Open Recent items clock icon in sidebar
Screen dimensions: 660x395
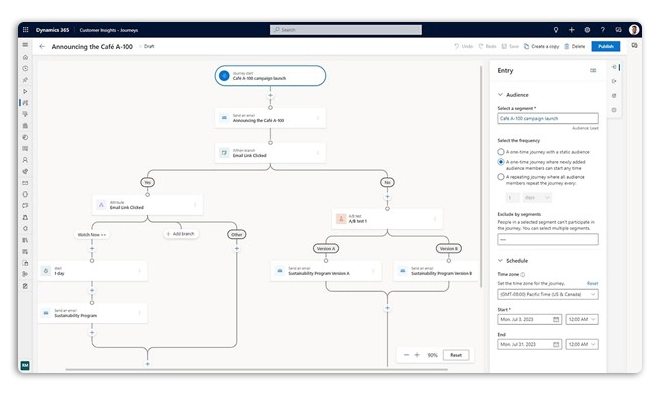pyautogui.click(x=25, y=68)
